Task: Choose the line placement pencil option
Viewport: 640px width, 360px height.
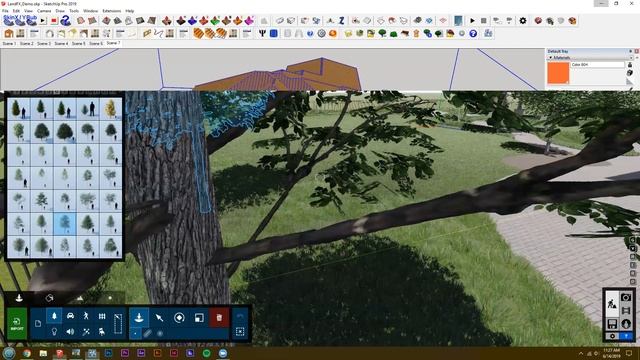Action: (x=147, y=333)
